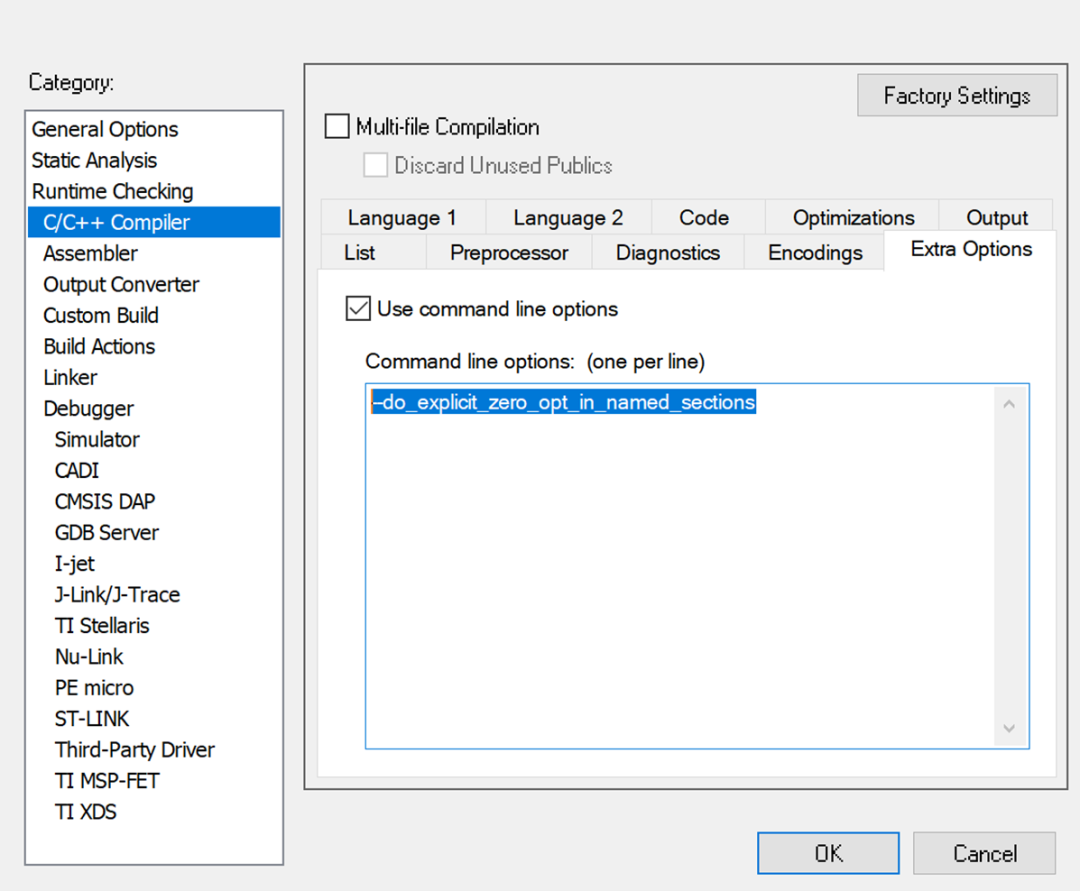The image size is (1080, 891).
Task: Open the Debugger category settings
Action: (88, 408)
